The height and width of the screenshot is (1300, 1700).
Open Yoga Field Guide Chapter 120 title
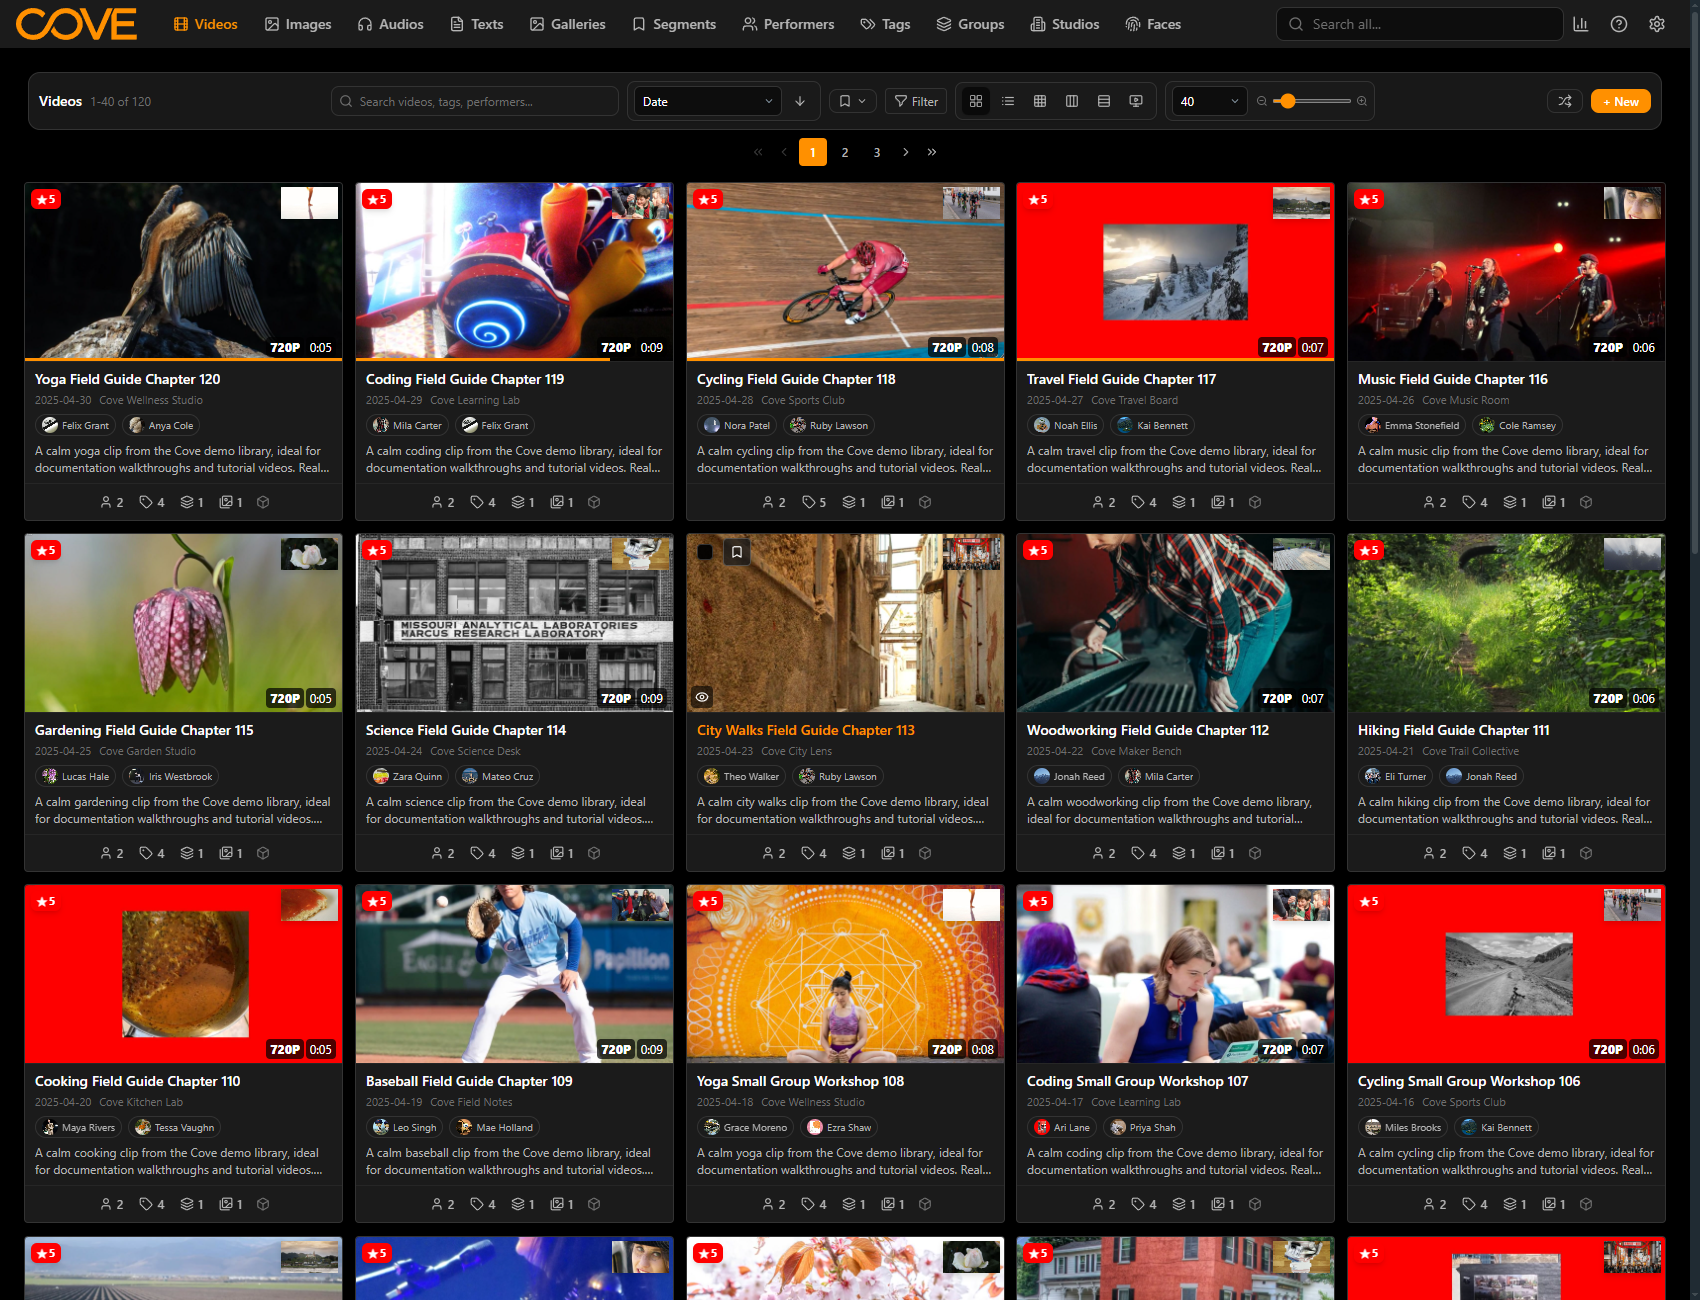(128, 379)
